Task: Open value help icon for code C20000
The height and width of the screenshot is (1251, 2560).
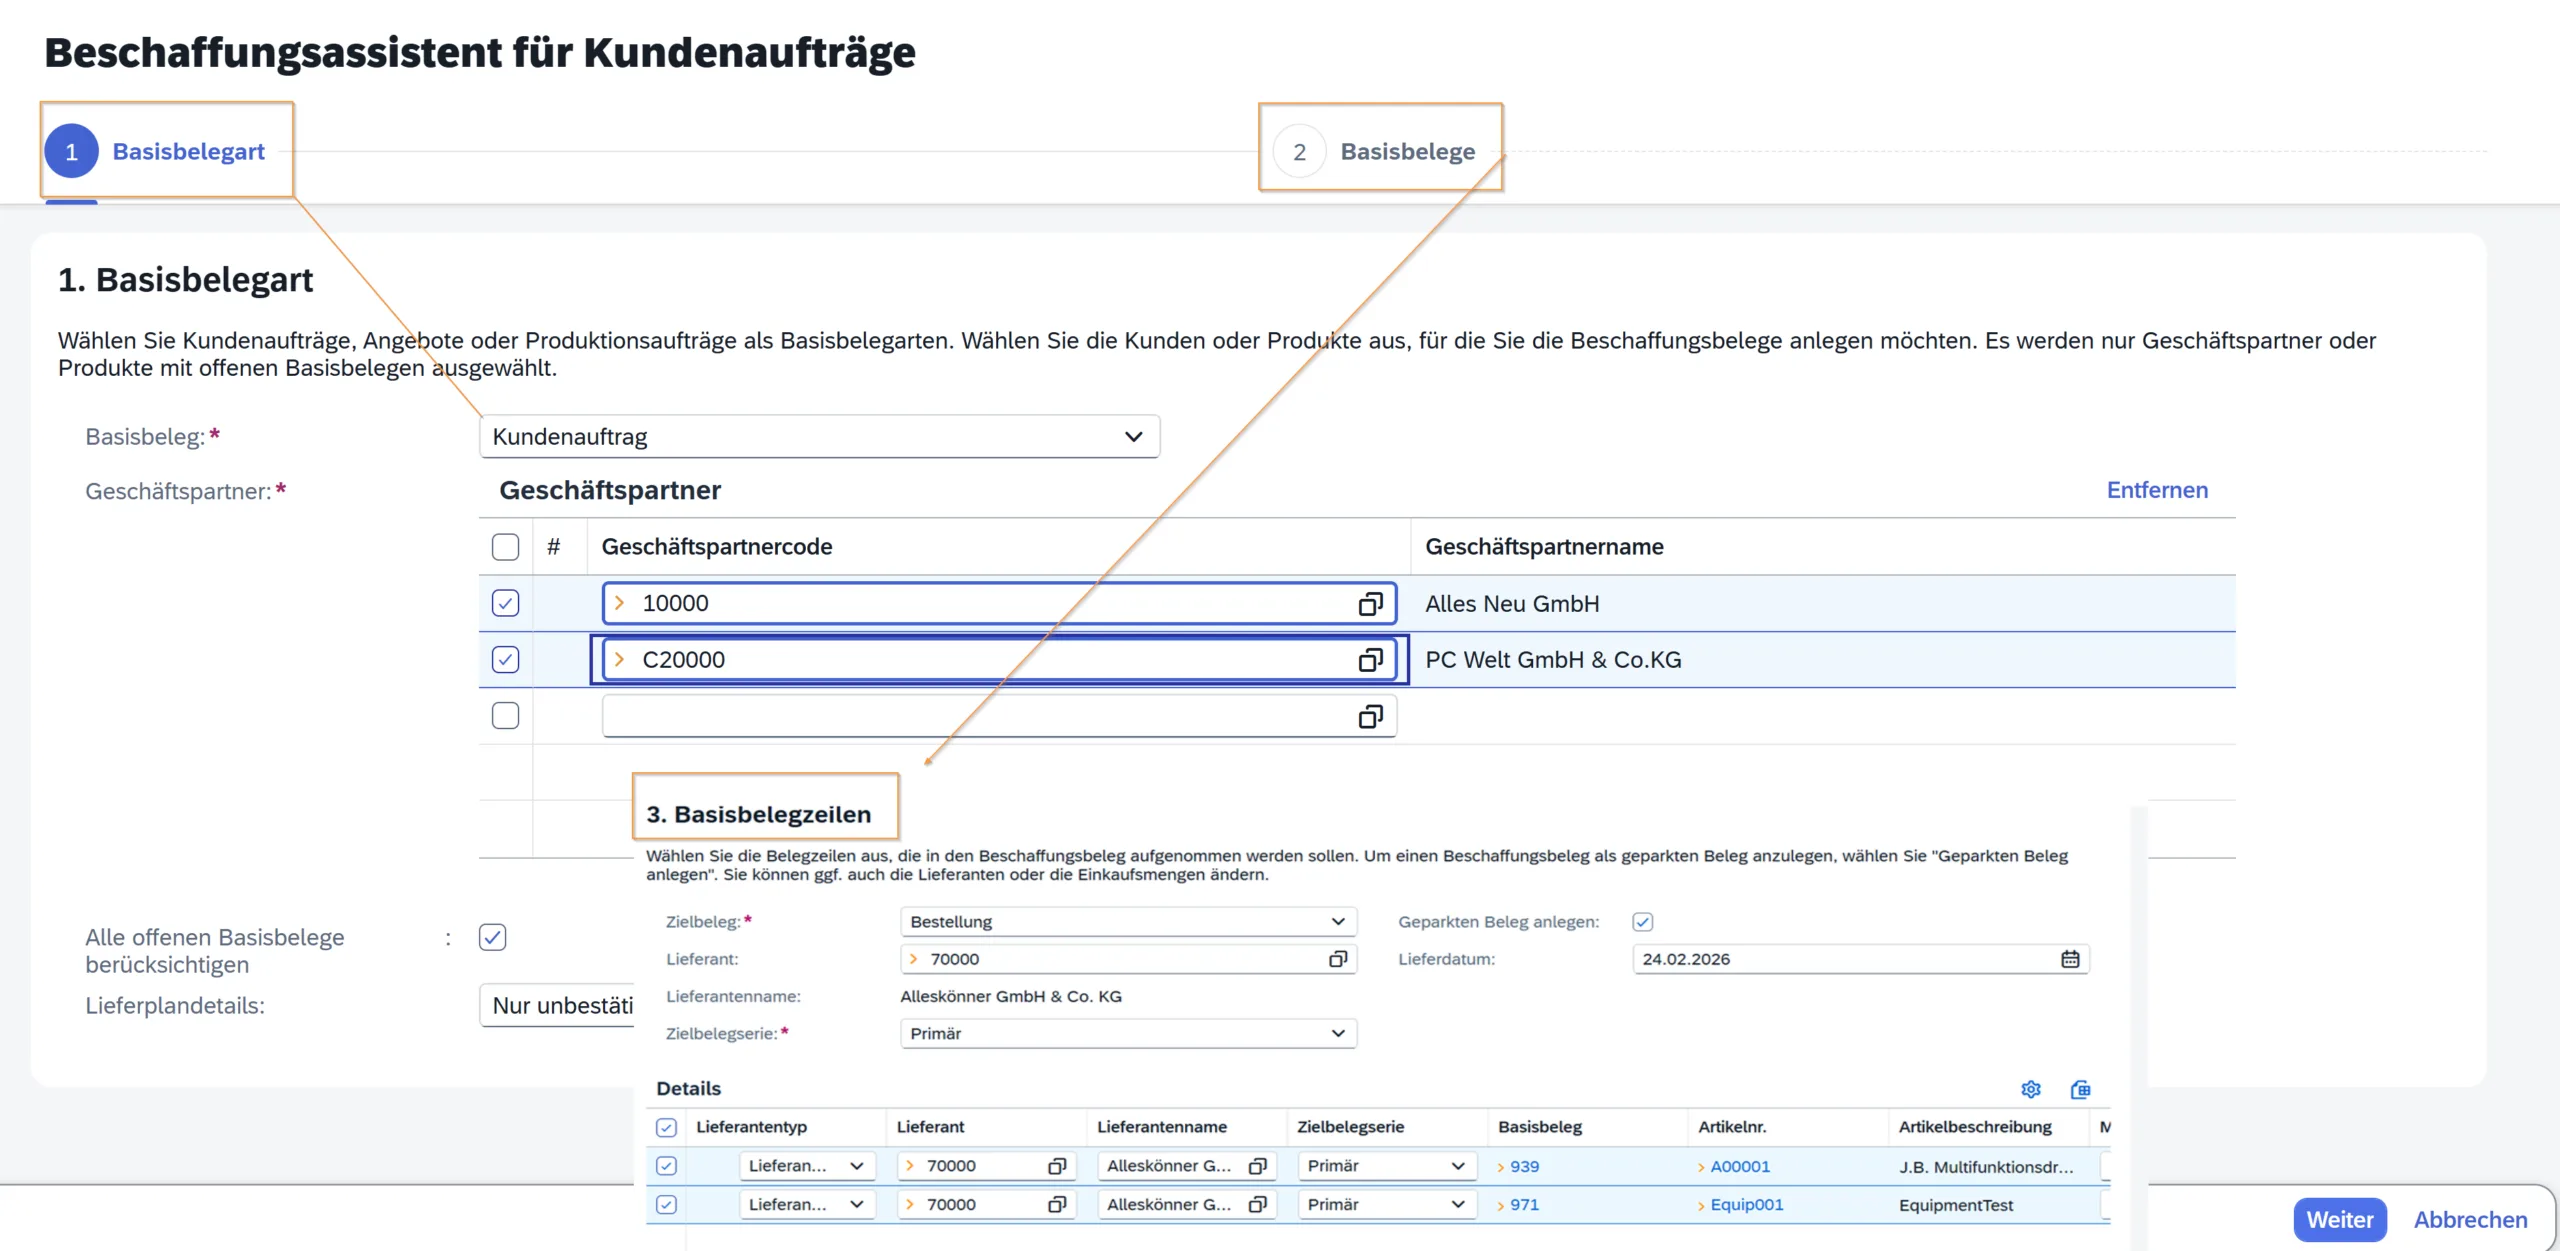Action: [x=1370, y=660]
